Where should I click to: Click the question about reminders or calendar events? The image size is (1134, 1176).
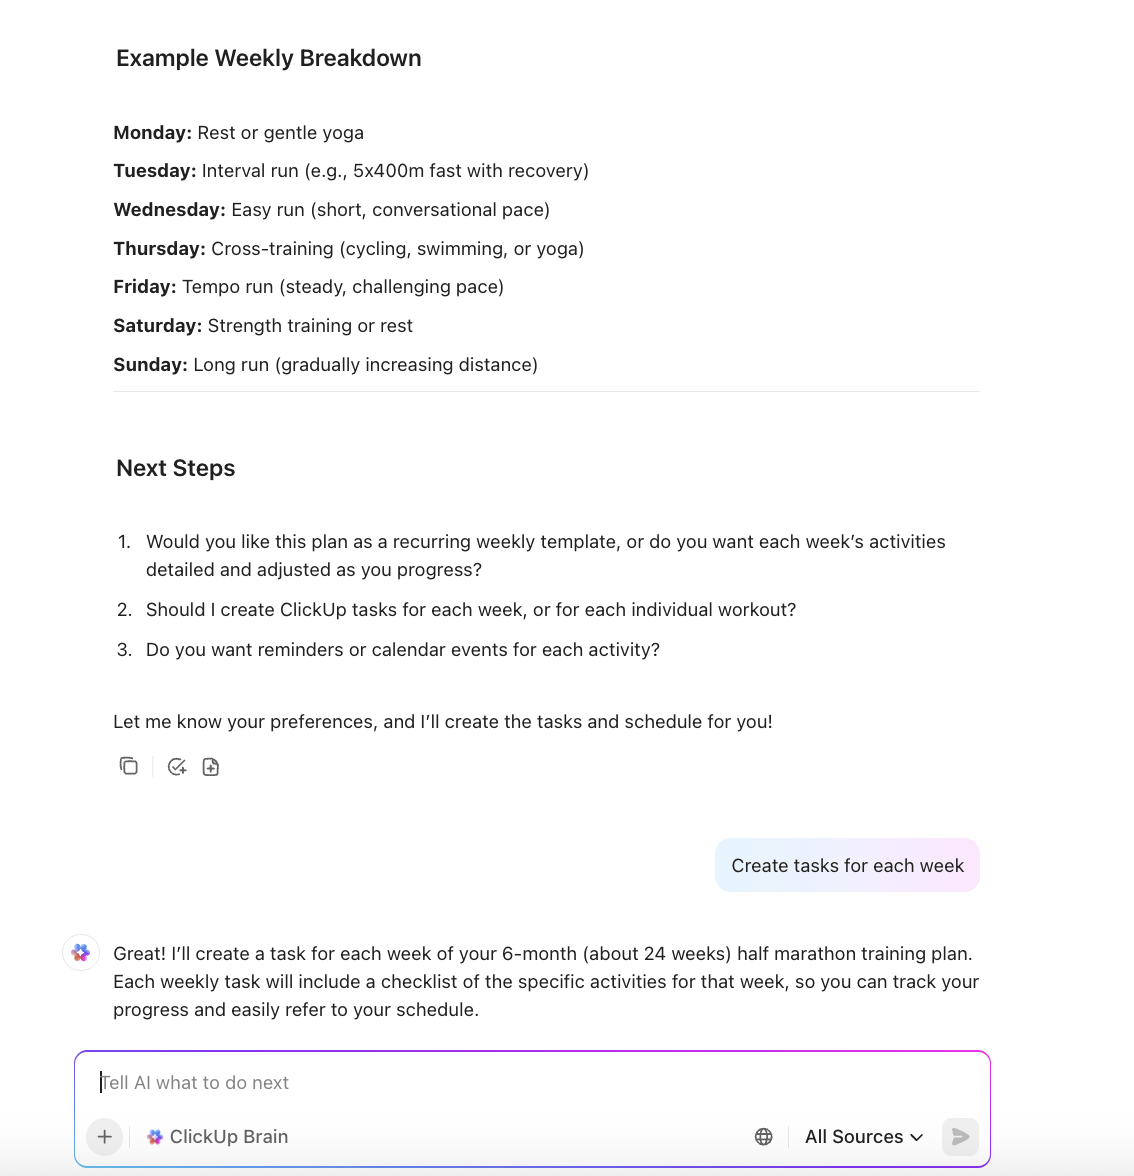coord(403,649)
